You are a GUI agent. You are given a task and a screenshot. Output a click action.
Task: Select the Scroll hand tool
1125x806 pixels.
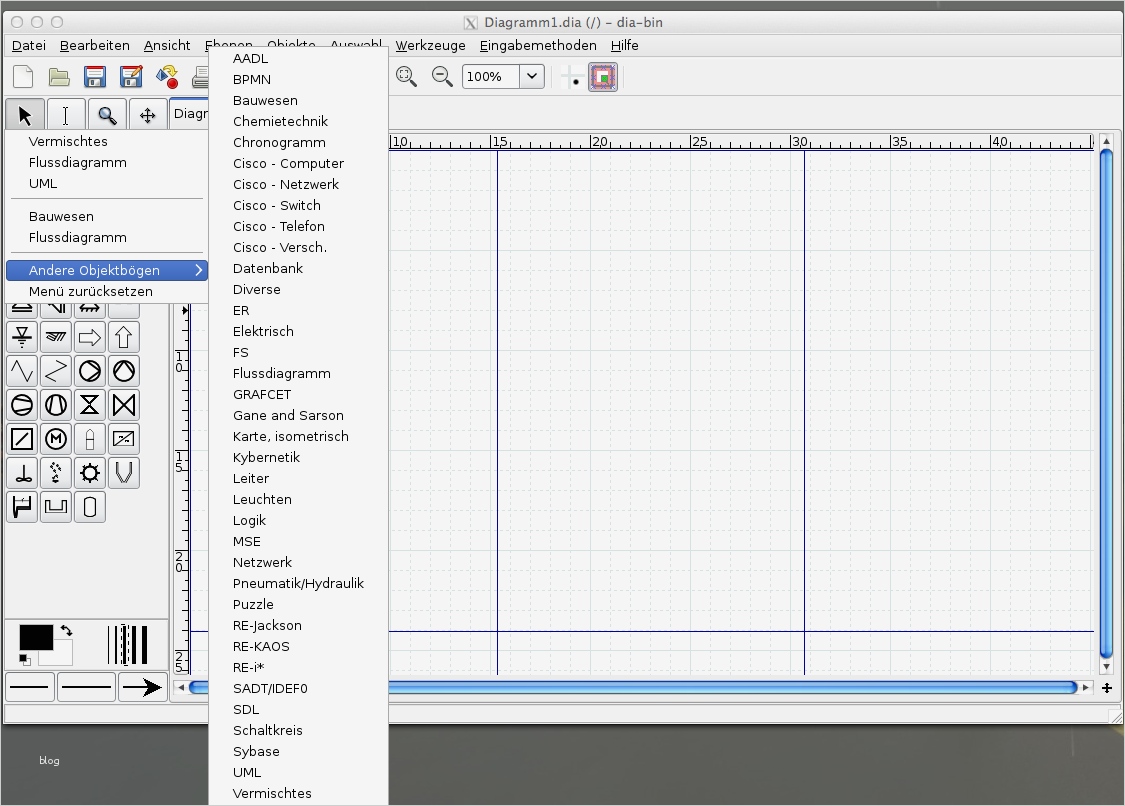pyautogui.click(x=148, y=113)
